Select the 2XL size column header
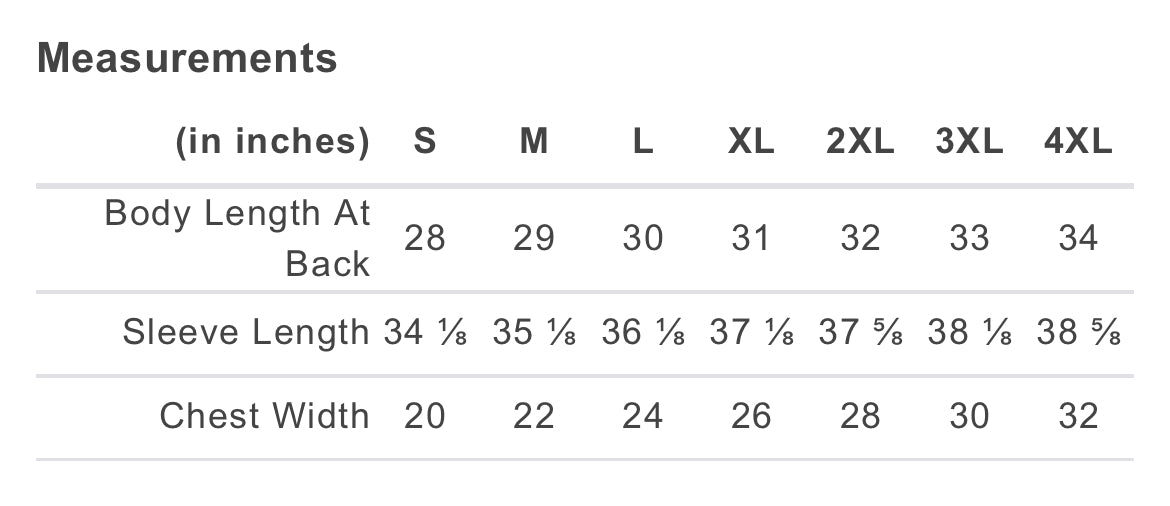The image size is (1170, 506). [860, 142]
